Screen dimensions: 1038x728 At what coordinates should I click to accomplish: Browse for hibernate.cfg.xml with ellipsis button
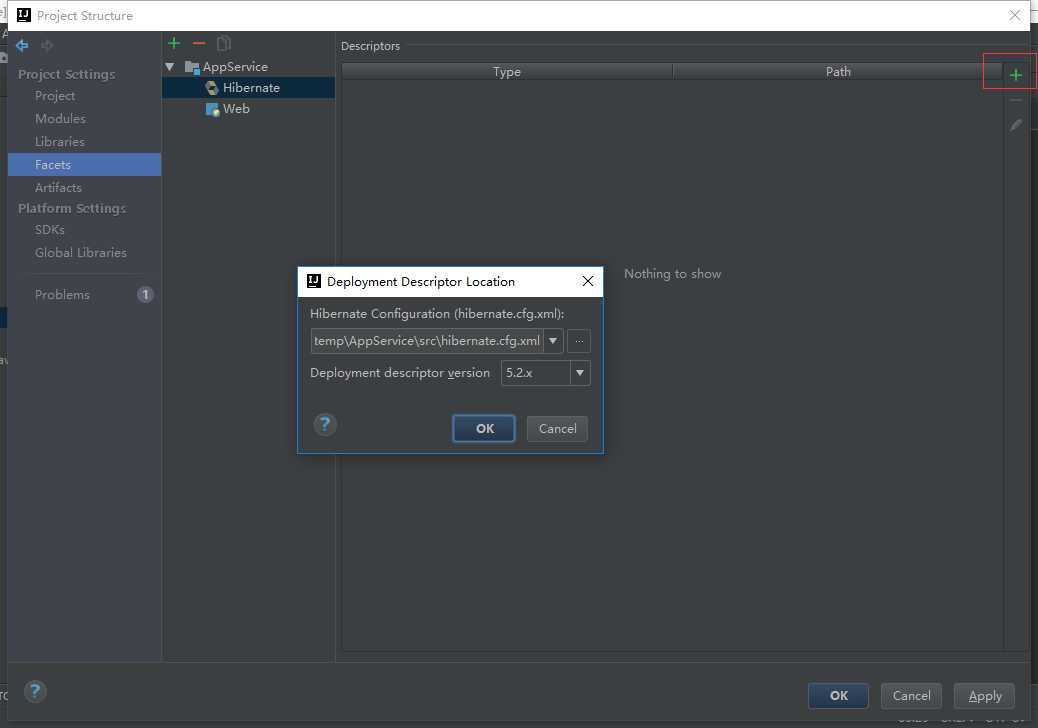579,341
